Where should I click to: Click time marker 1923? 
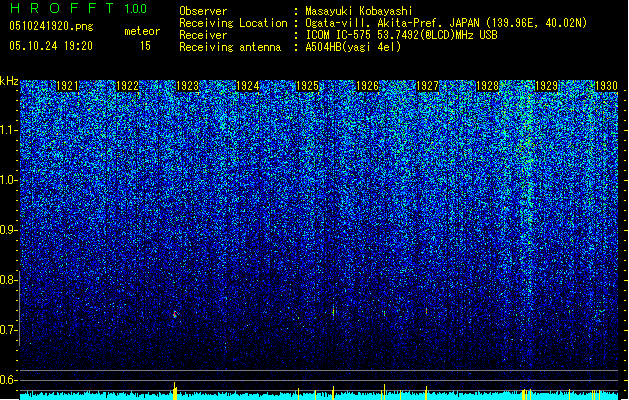point(188,86)
